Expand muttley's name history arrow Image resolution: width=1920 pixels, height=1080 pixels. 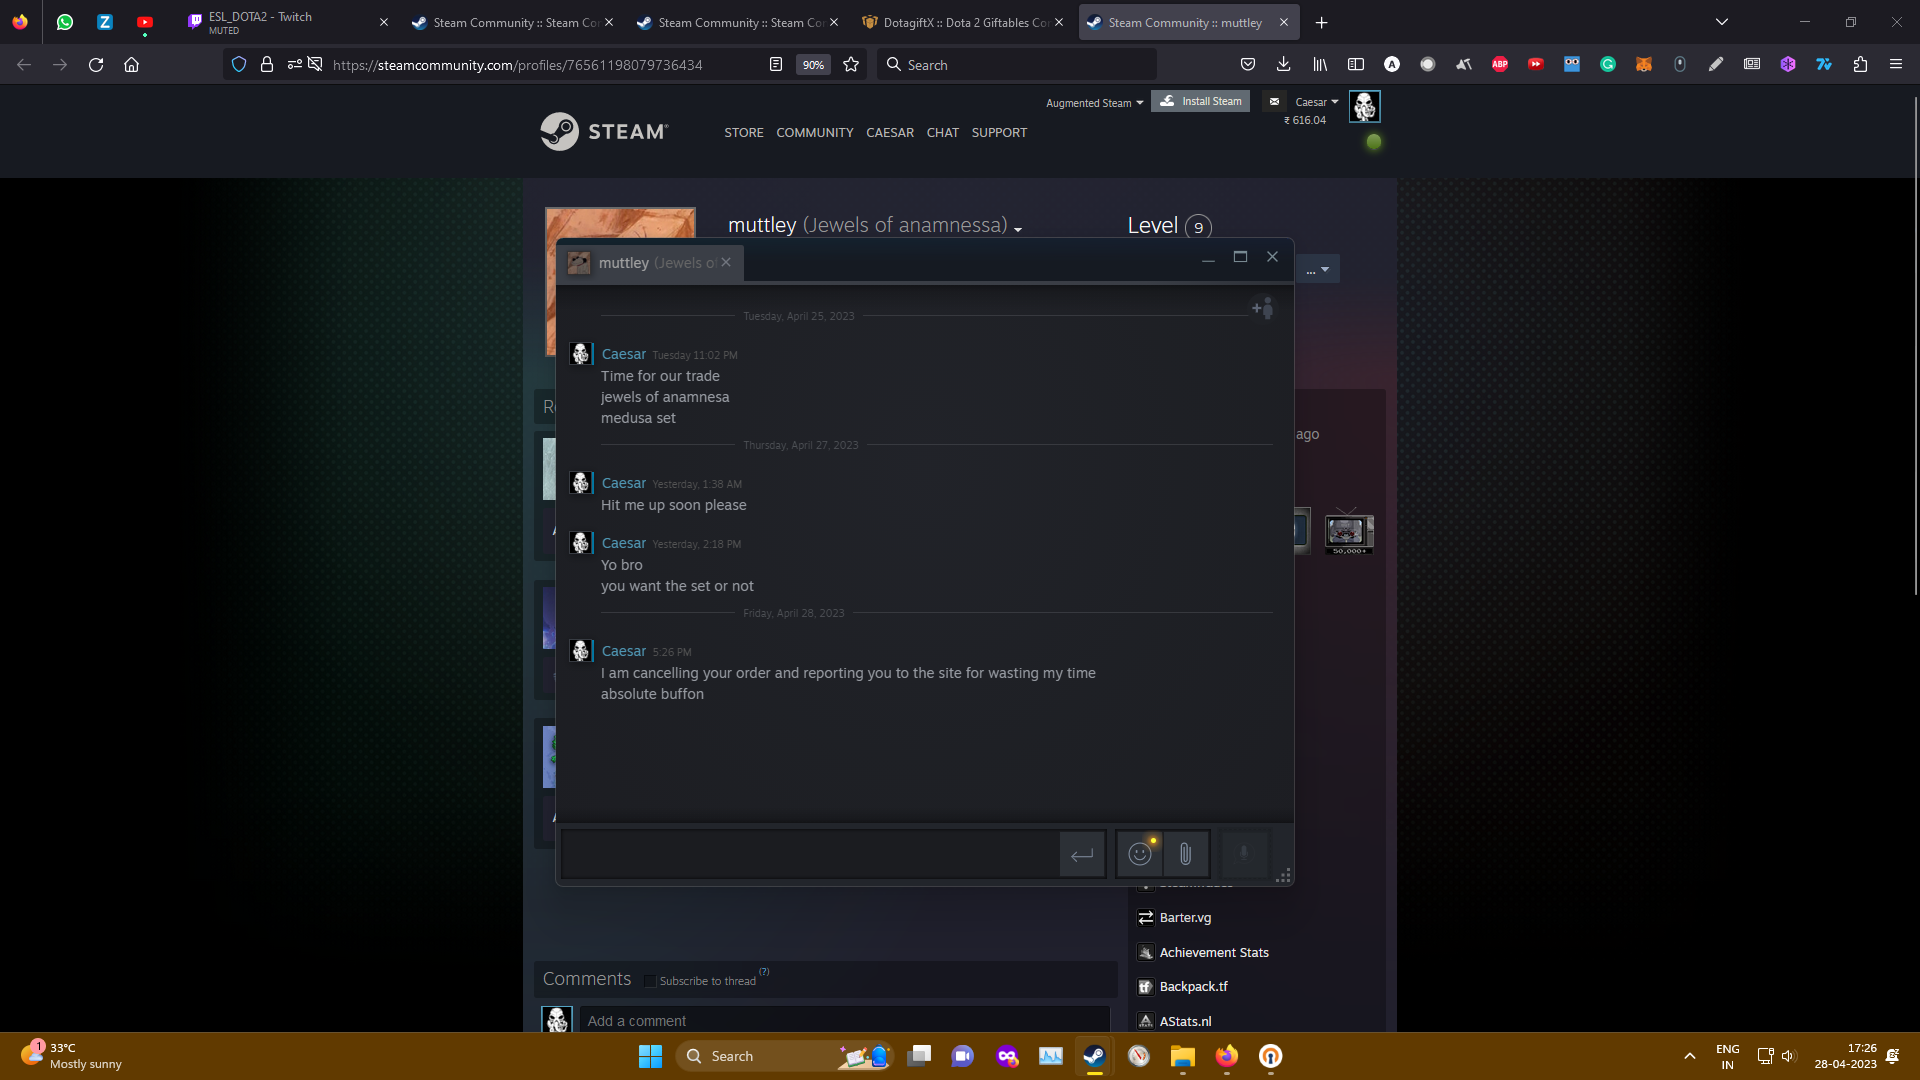[x=1018, y=229]
